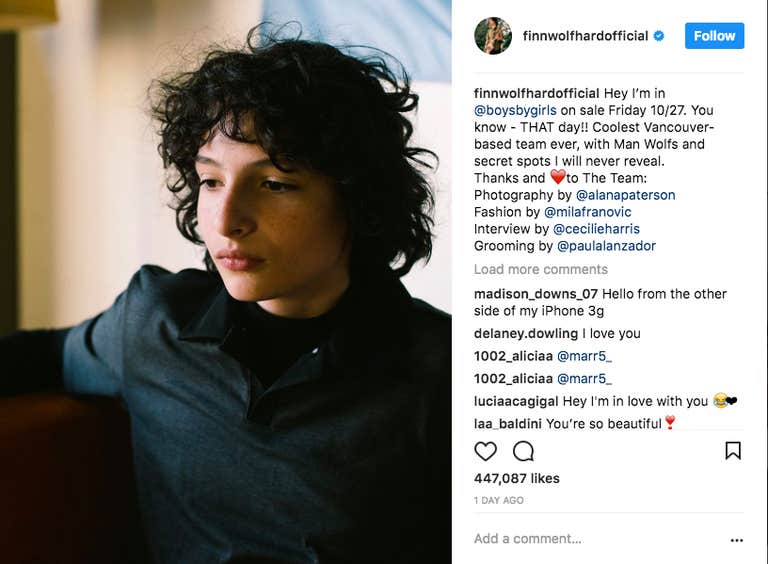The height and width of the screenshot is (564, 768).
Task: Visit the @alanapaterson photographer profile
Action: coord(625,195)
